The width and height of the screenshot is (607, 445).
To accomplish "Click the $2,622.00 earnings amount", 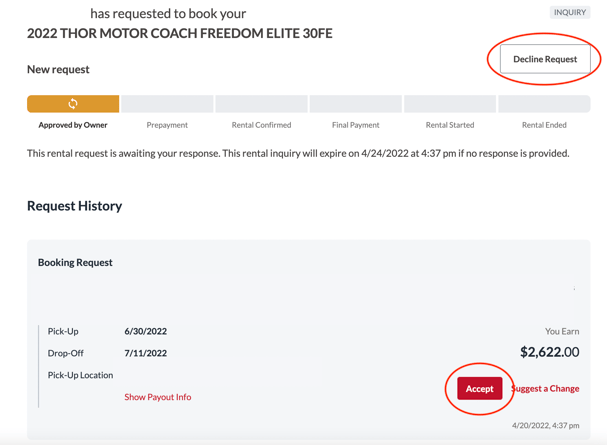I will click(549, 352).
